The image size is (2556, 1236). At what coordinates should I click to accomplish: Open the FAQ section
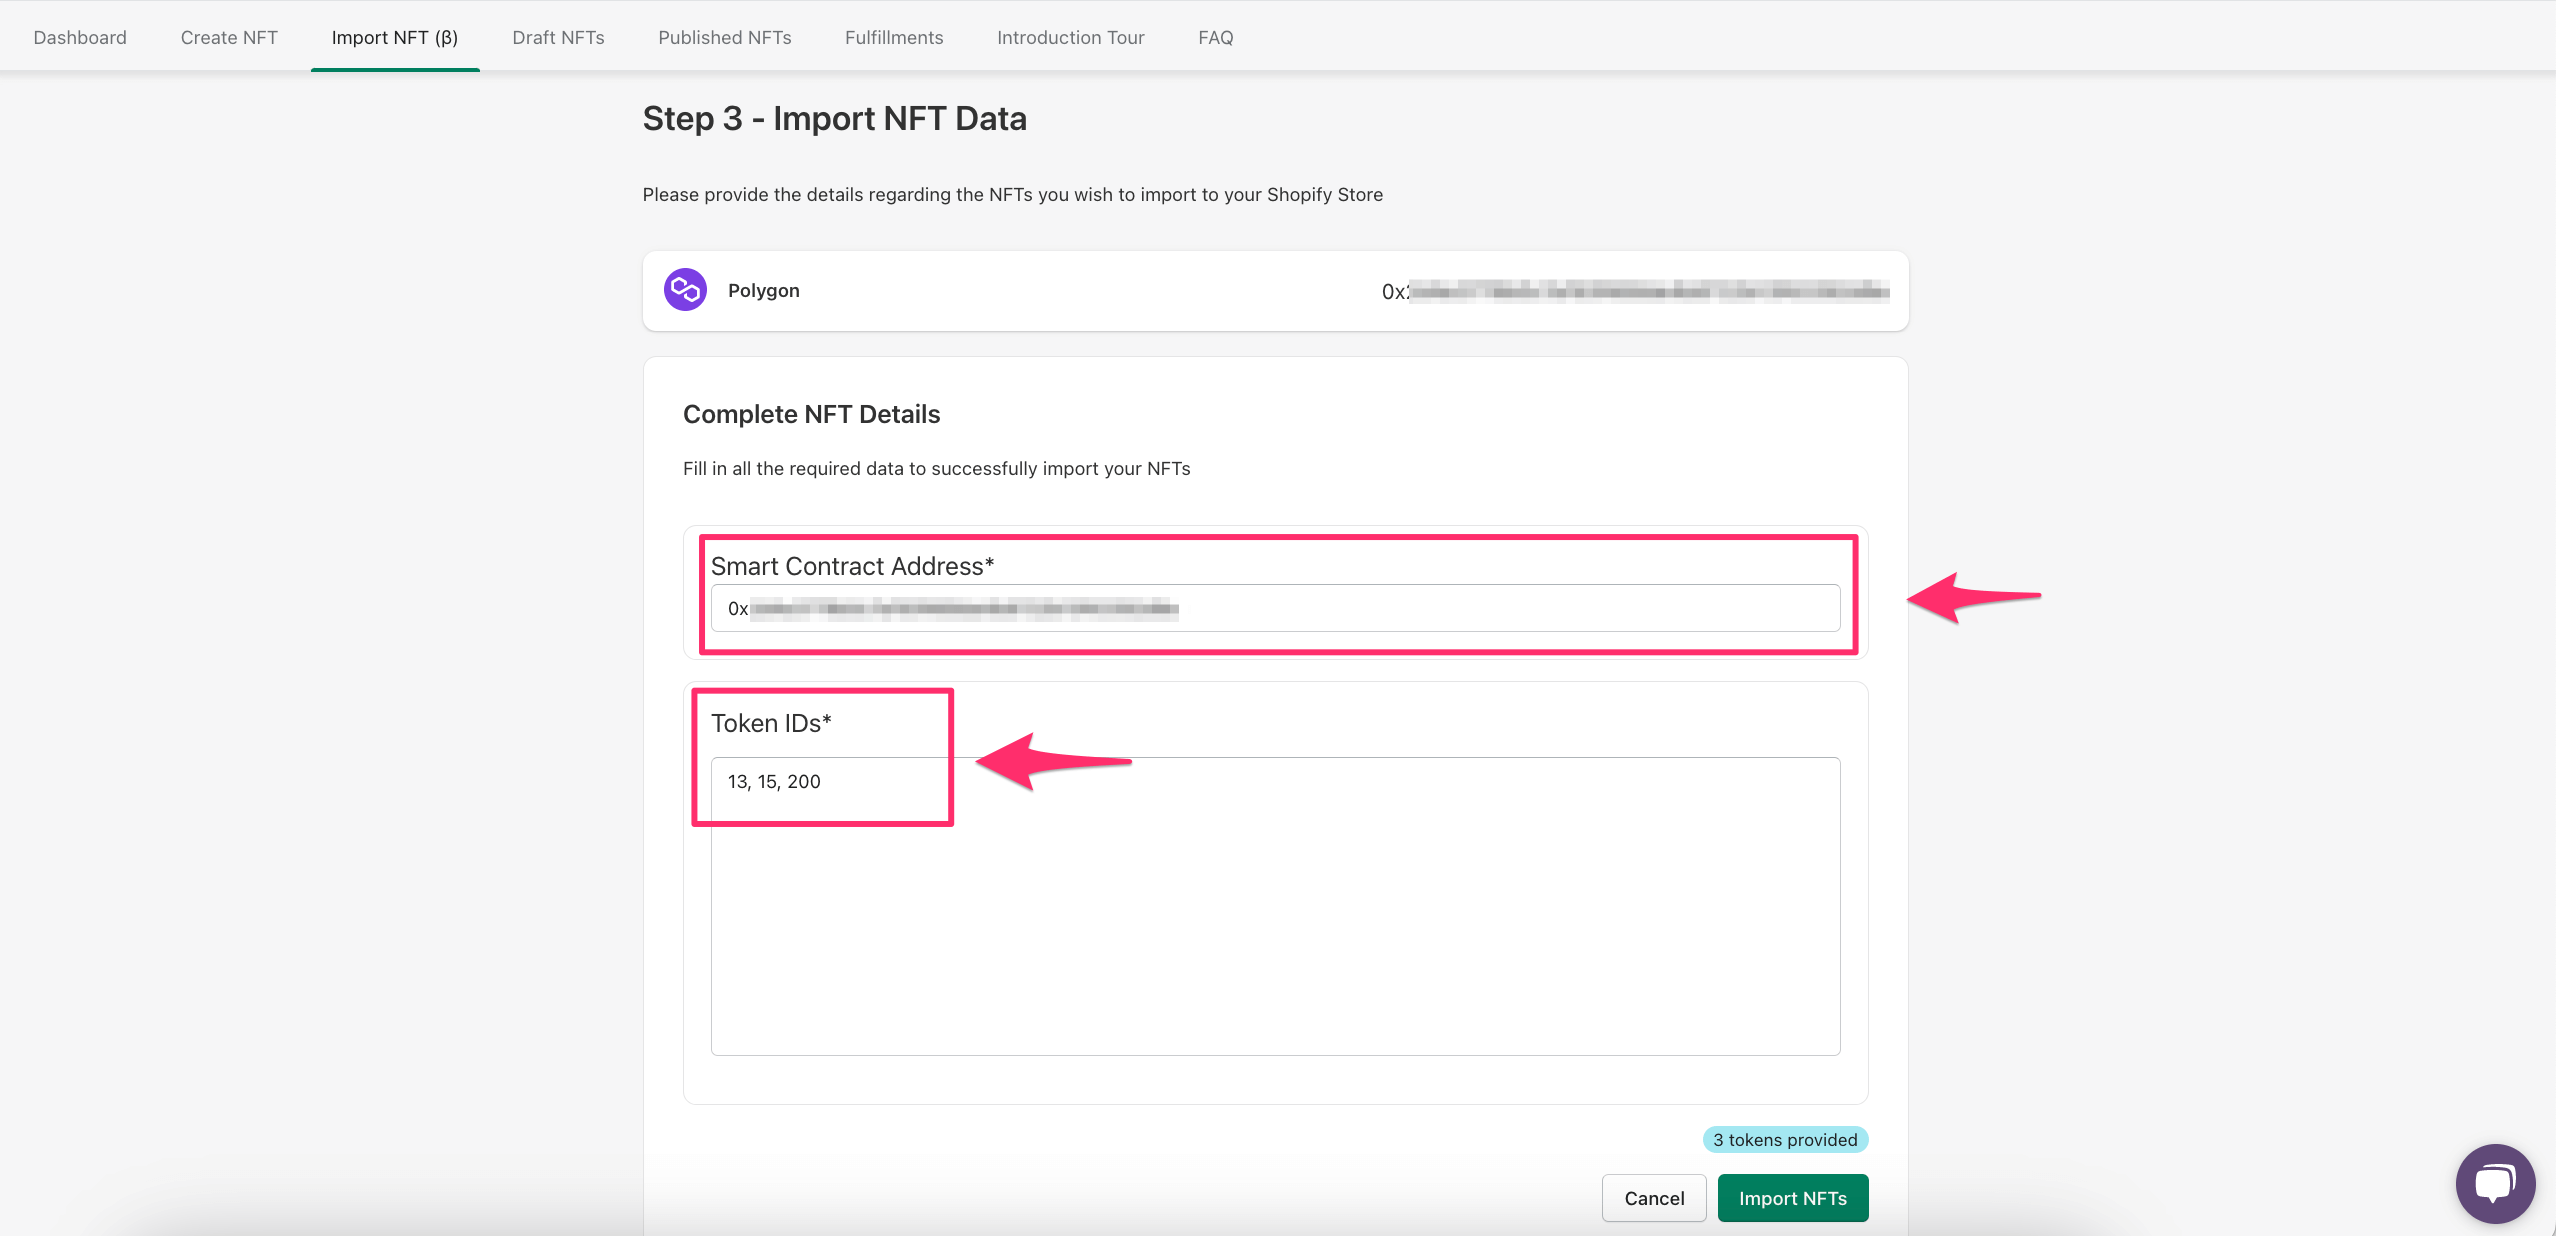click(x=1214, y=37)
